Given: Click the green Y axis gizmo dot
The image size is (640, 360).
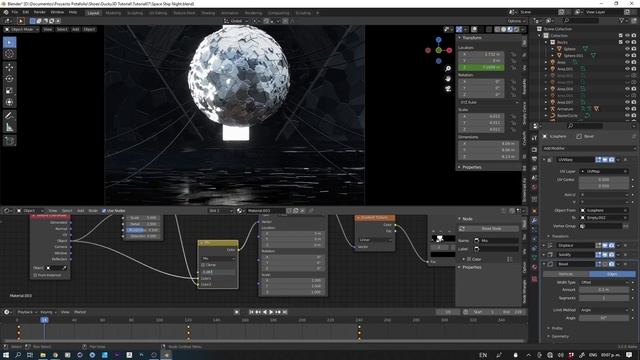Looking at the screenshot, I should click(438, 50).
